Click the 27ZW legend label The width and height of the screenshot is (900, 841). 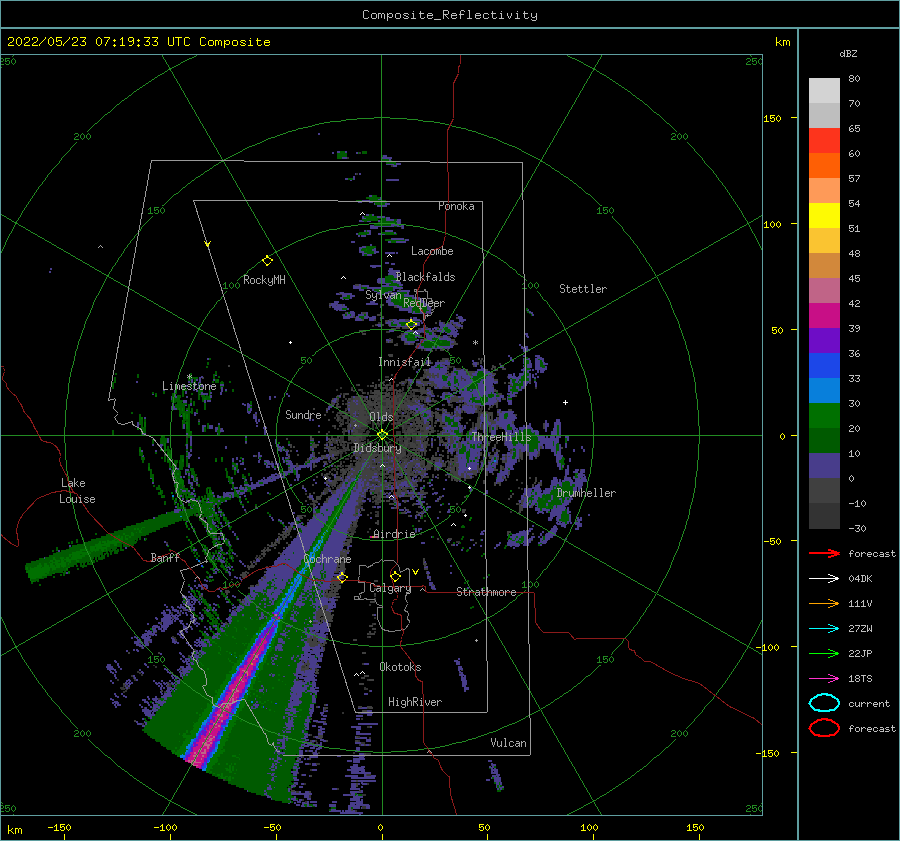[x=860, y=629]
